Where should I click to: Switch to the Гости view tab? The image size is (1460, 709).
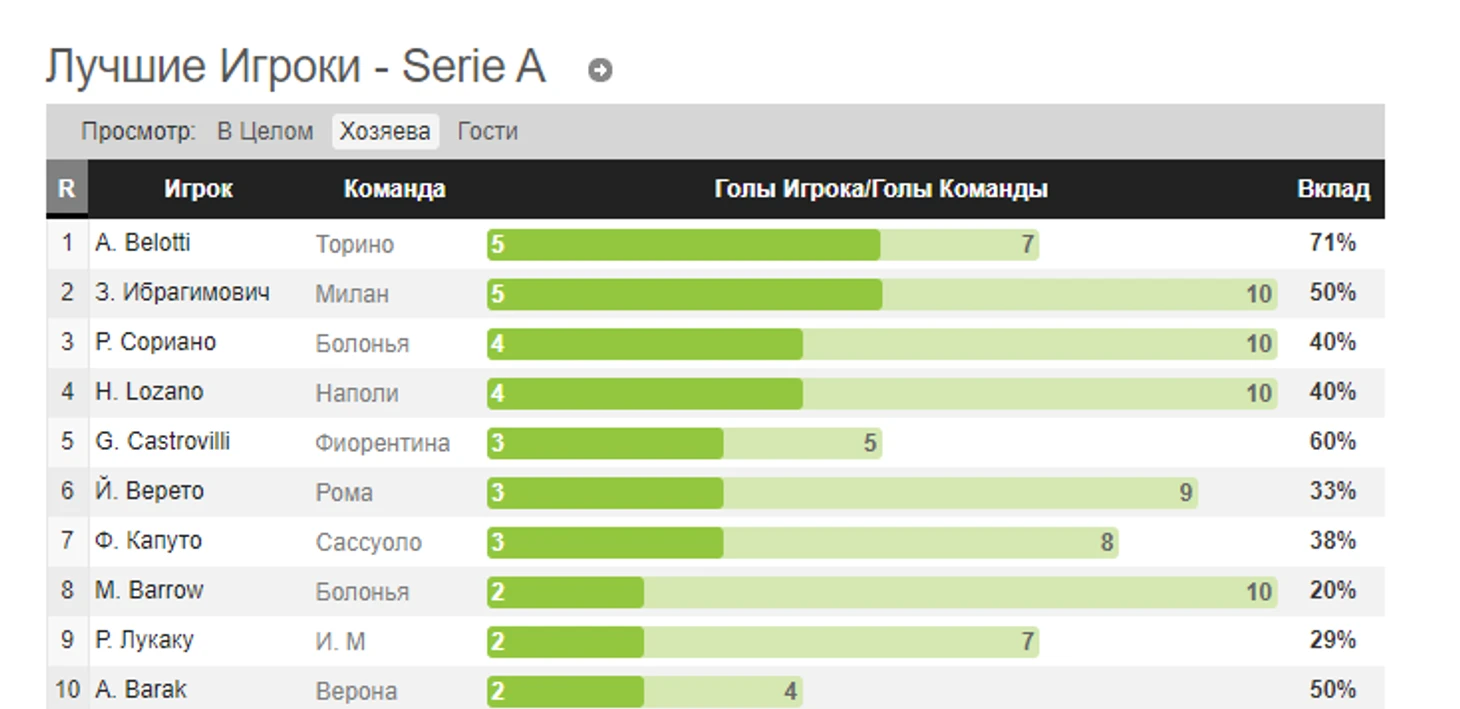[487, 131]
